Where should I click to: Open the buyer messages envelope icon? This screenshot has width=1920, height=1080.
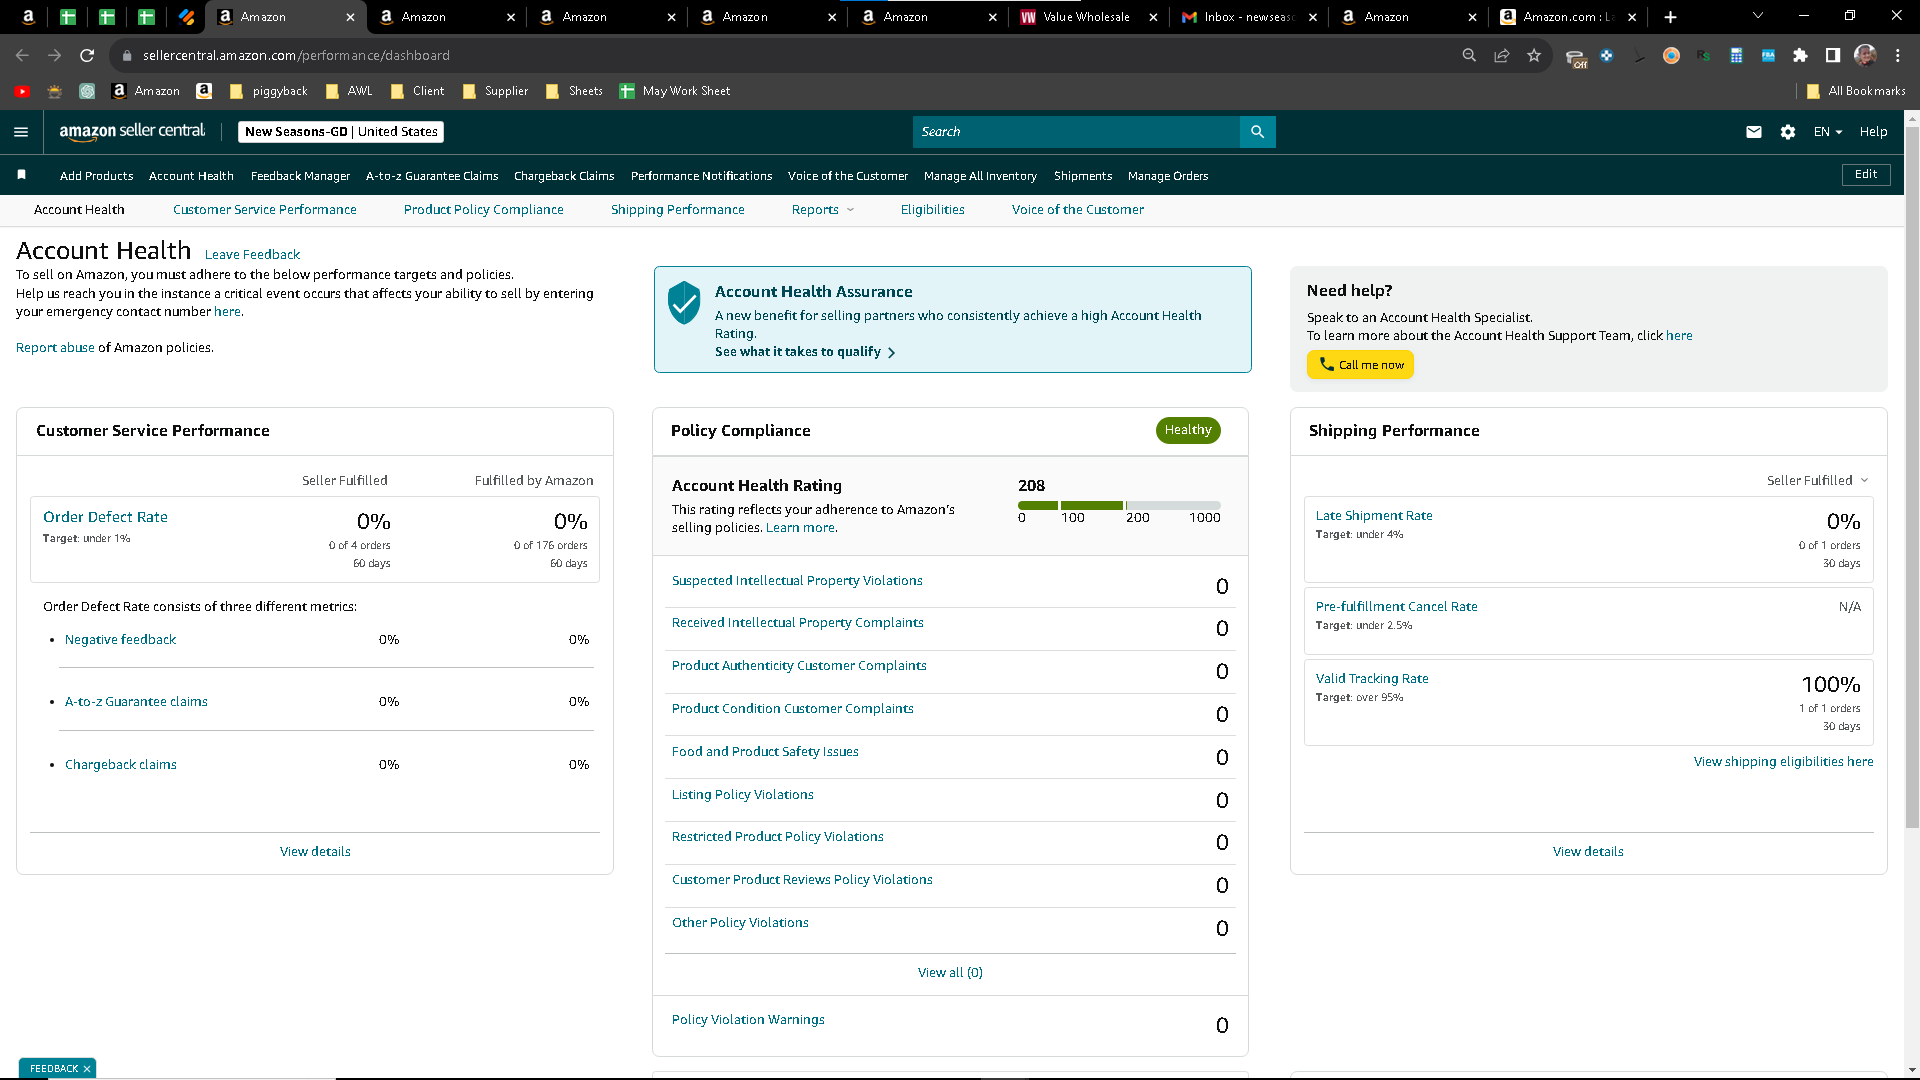tap(1754, 132)
